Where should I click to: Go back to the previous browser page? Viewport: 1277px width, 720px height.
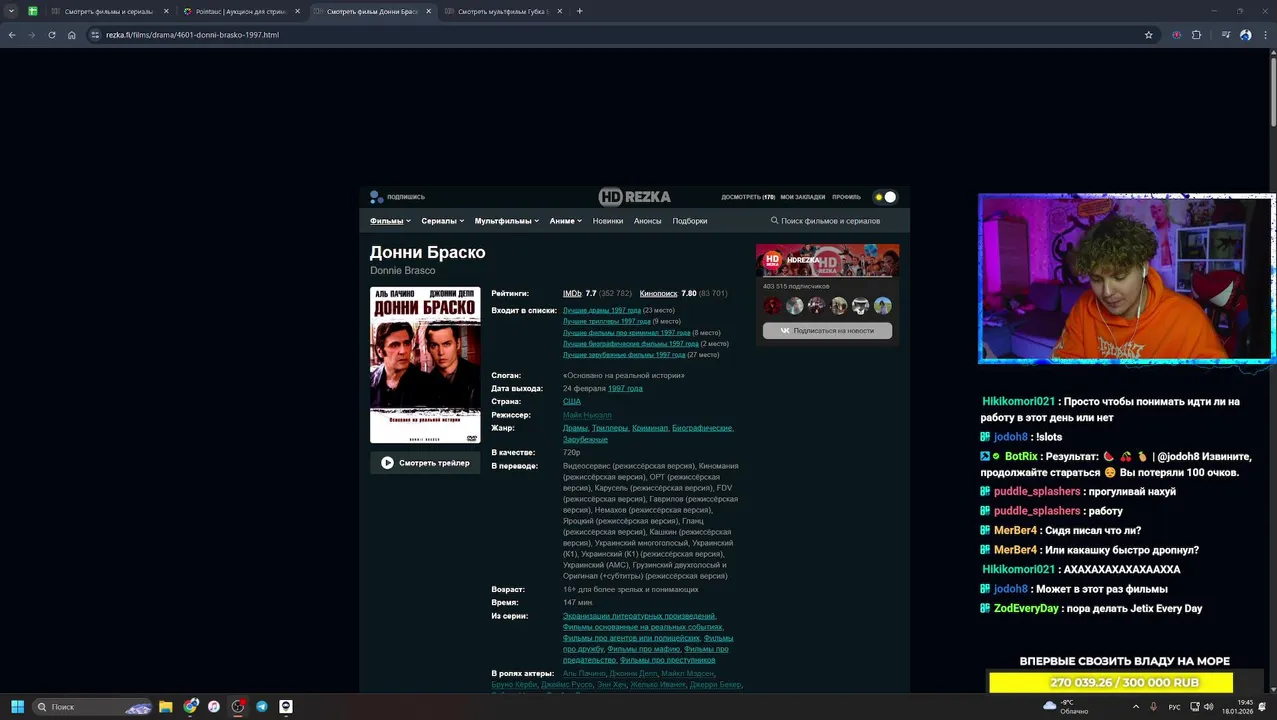click(12, 35)
